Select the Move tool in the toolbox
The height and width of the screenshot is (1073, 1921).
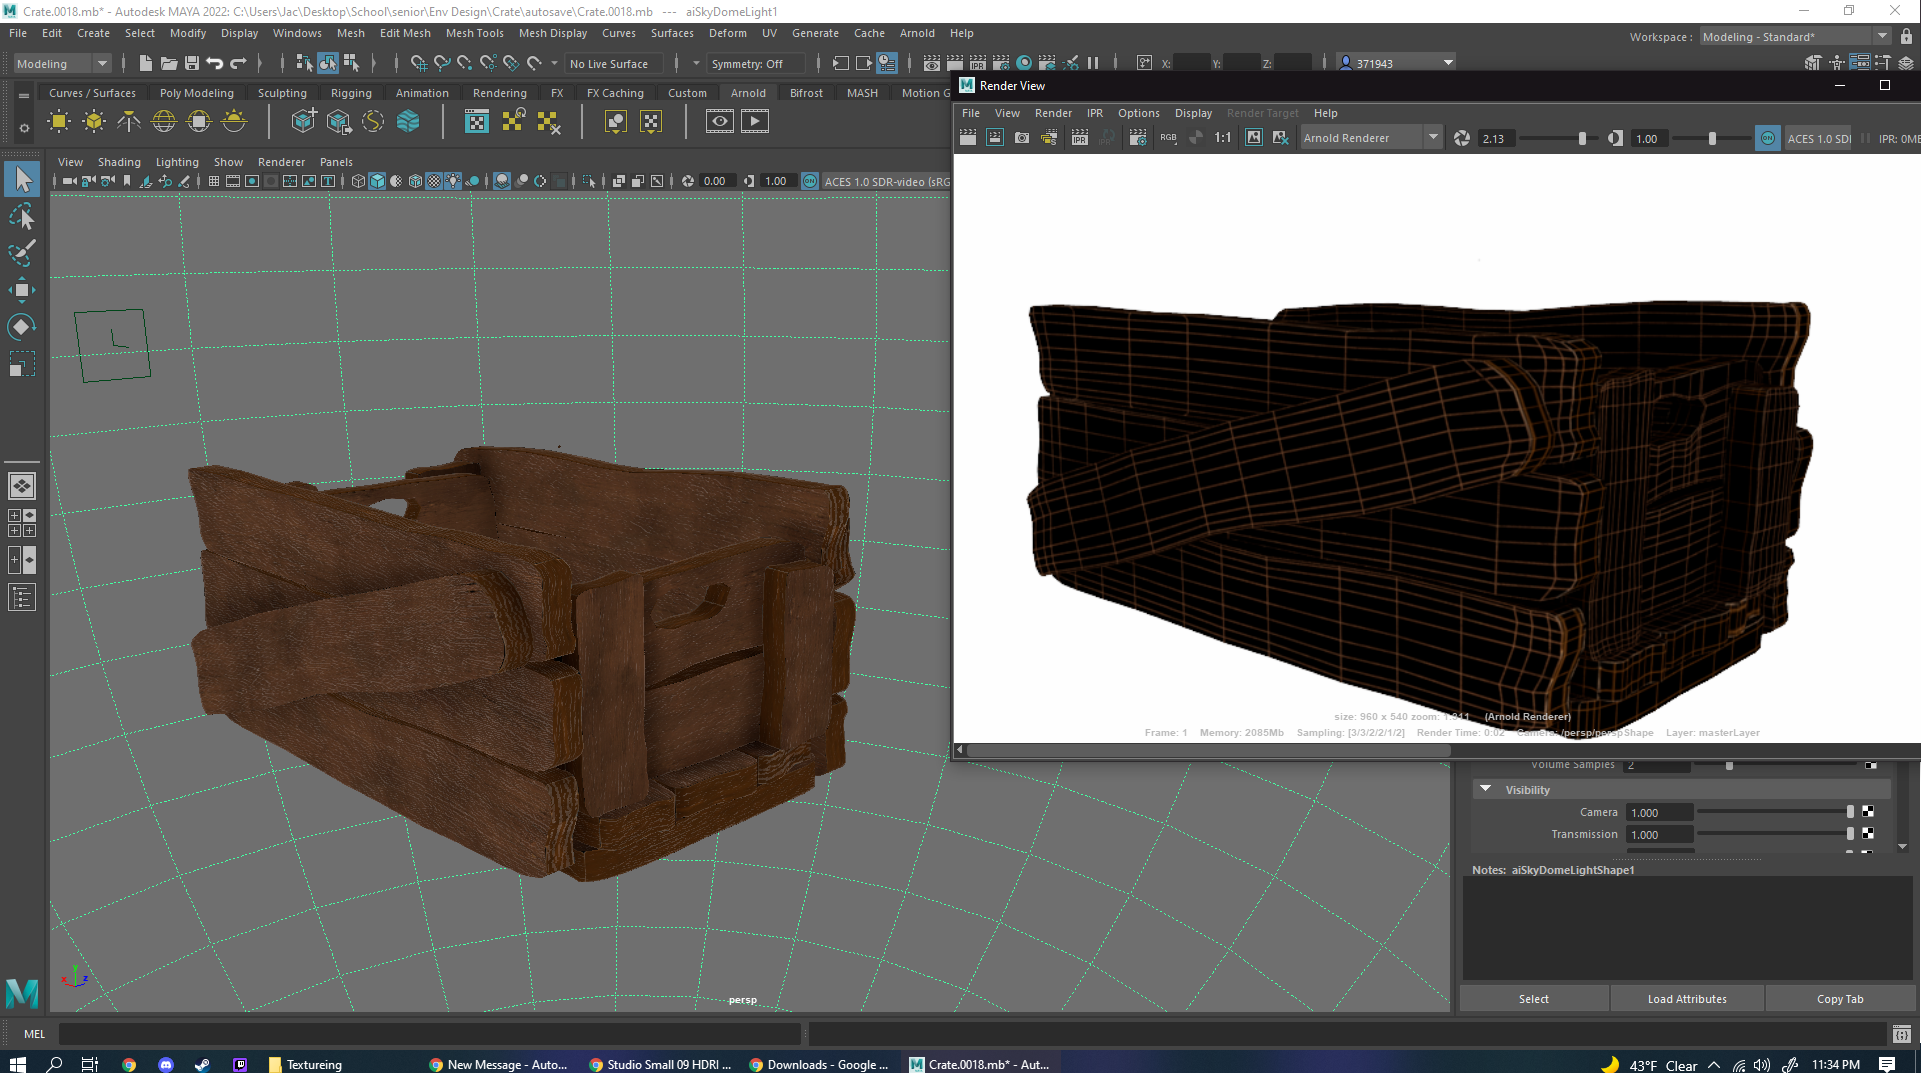coord(22,289)
